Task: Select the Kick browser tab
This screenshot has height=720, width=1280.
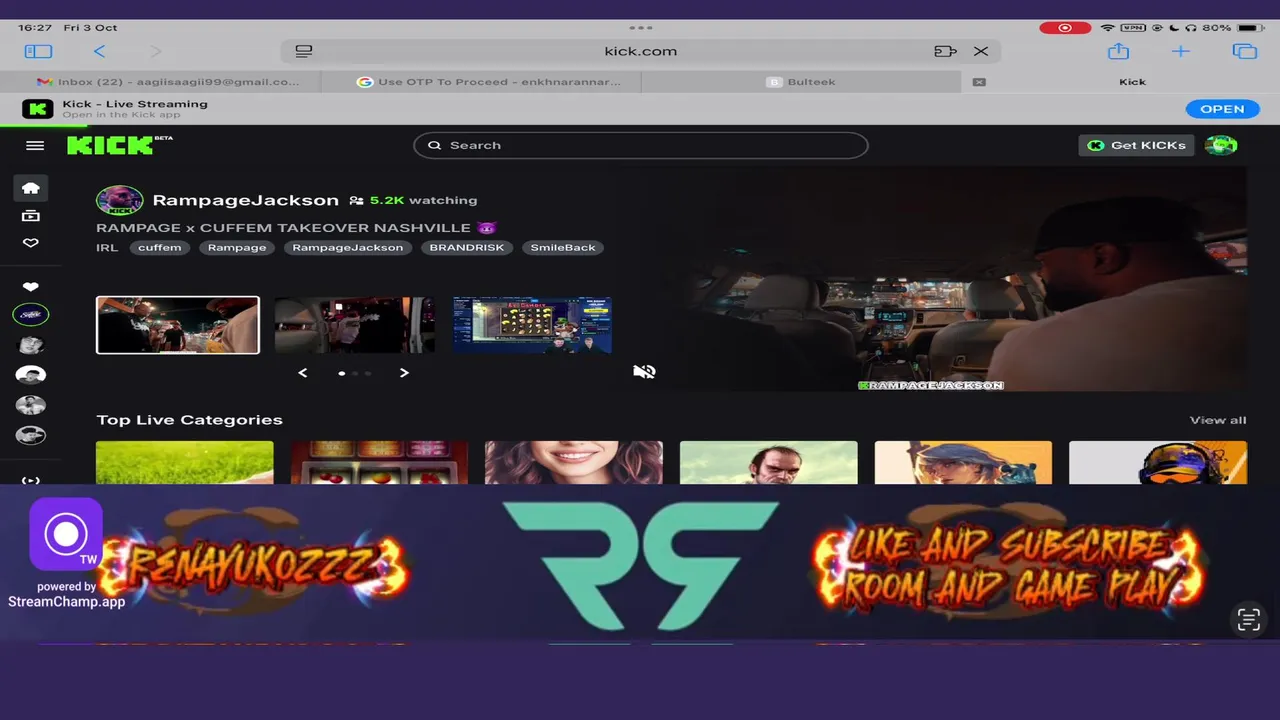Action: [x=1132, y=82]
